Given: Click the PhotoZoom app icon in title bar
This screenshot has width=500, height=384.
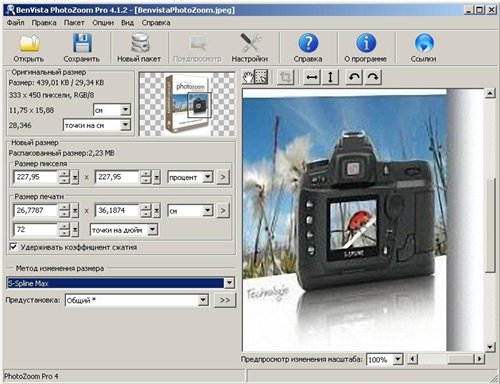Looking at the screenshot, I should click(10, 10).
